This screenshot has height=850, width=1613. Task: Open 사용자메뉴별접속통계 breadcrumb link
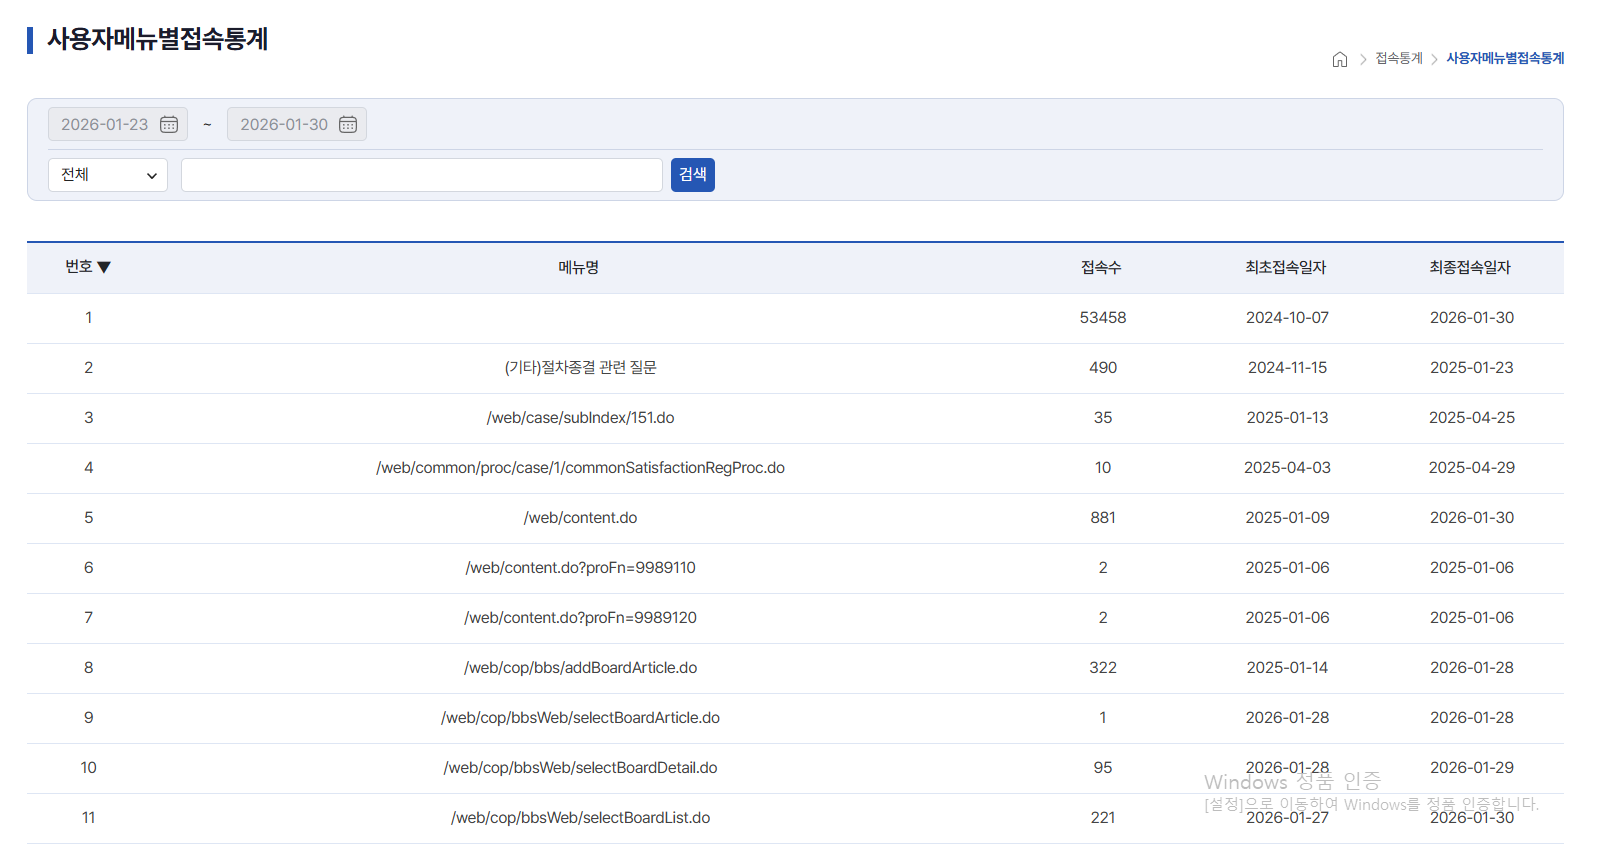[1504, 59]
